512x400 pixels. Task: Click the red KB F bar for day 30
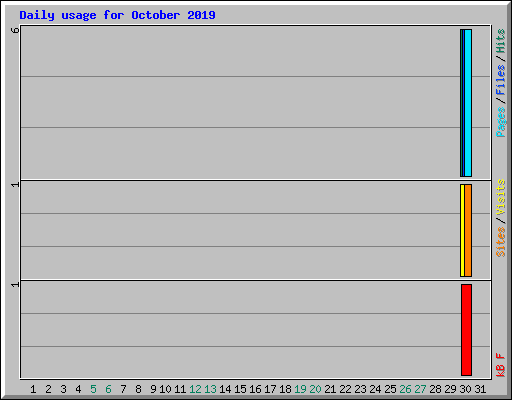(x=466, y=330)
